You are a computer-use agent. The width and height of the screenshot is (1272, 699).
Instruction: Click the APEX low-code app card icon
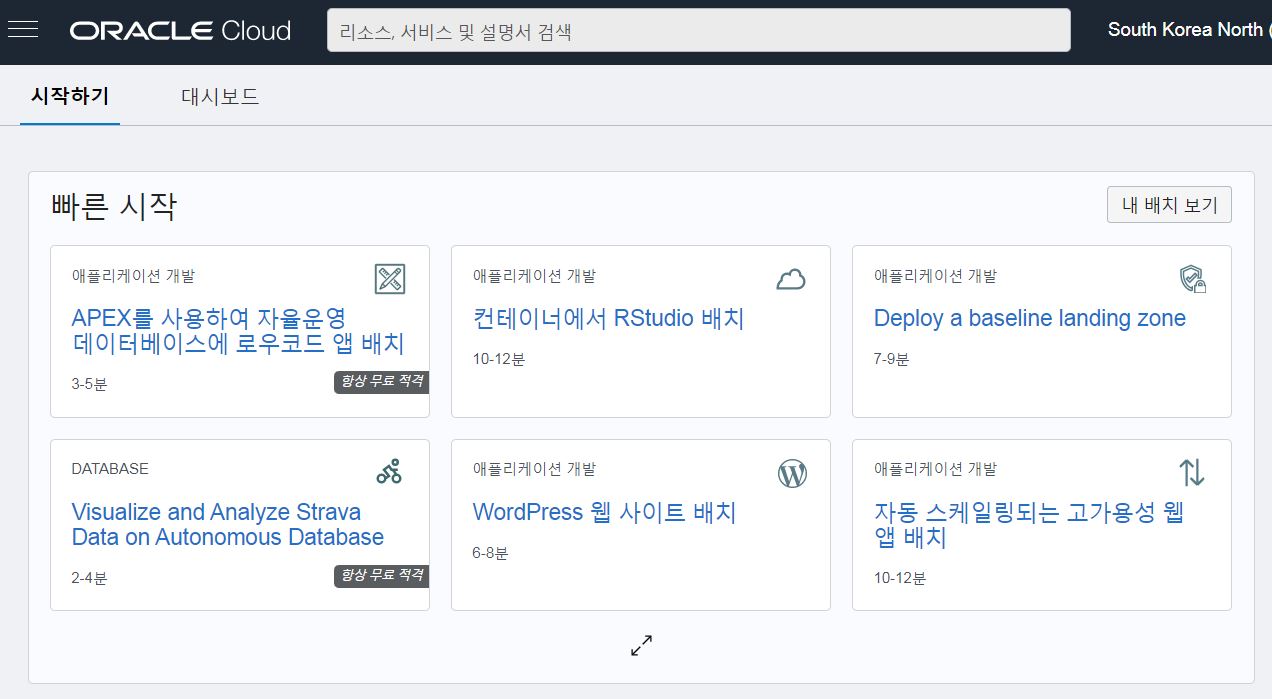click(x=390, y=279)
